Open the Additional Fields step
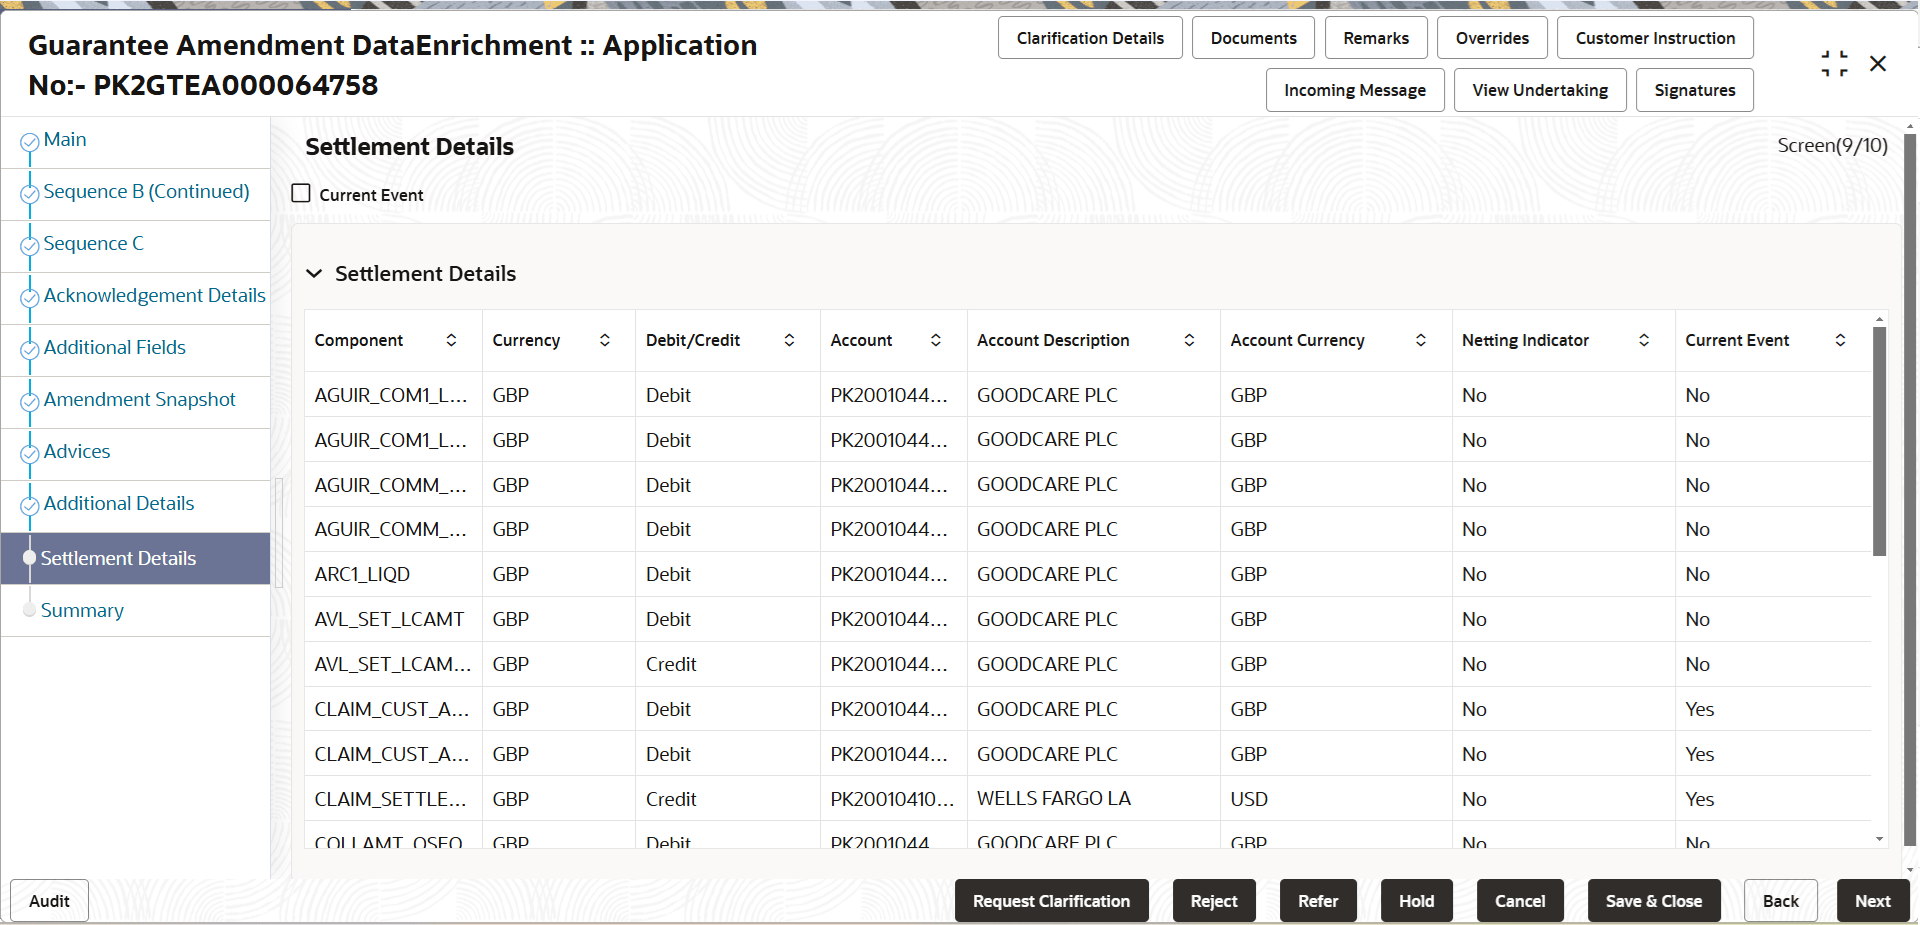This screenshot has height=925, width=1920. coord(115,348)
